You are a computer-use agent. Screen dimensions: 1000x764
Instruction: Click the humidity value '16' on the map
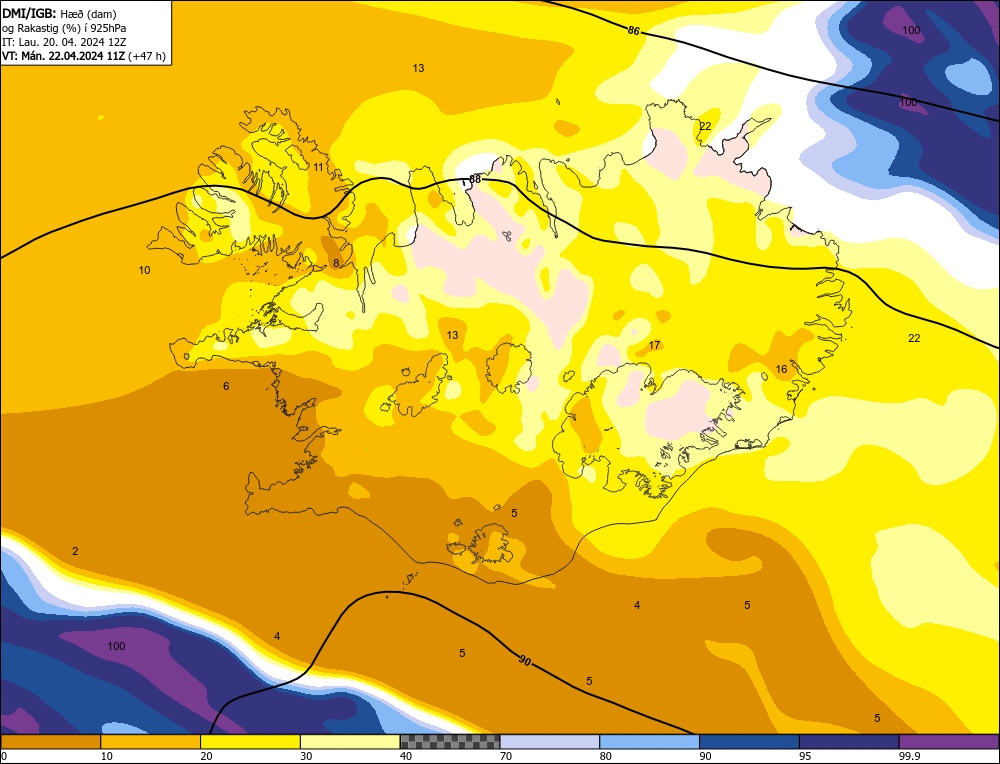tap(781, 369)
